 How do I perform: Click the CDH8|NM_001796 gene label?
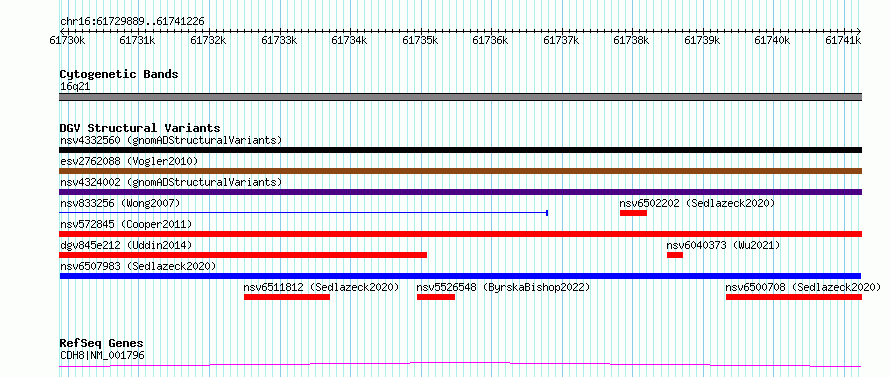click(102, 355)
